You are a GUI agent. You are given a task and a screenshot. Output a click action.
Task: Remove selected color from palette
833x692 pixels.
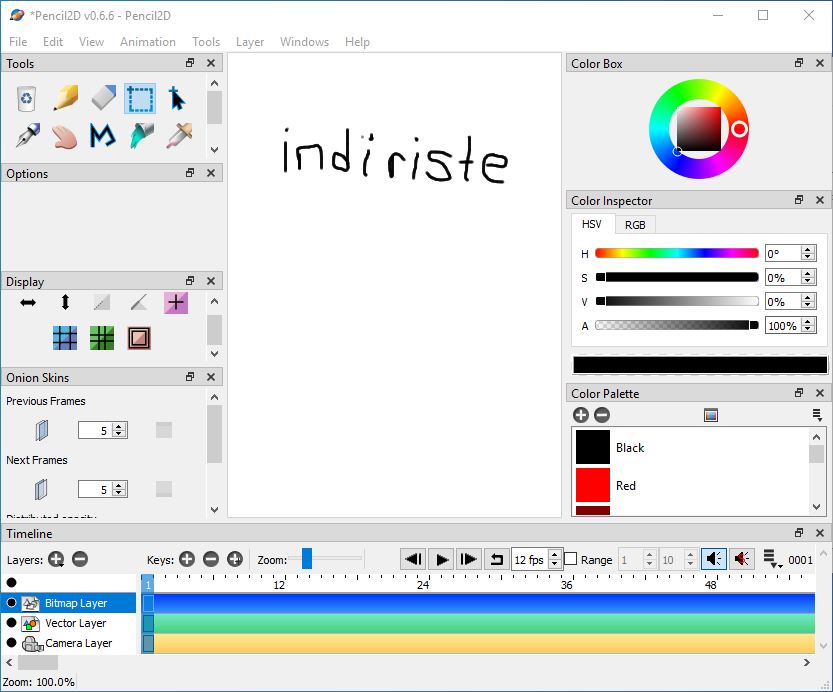(x=602, y=415)
